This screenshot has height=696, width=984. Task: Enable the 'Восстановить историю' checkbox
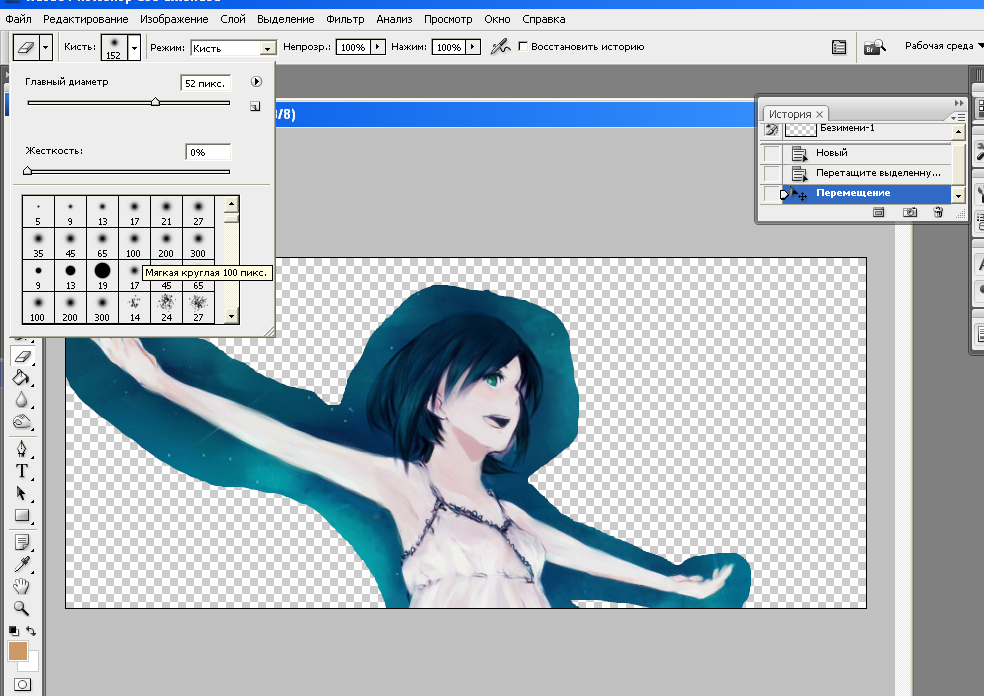point(522,47)
